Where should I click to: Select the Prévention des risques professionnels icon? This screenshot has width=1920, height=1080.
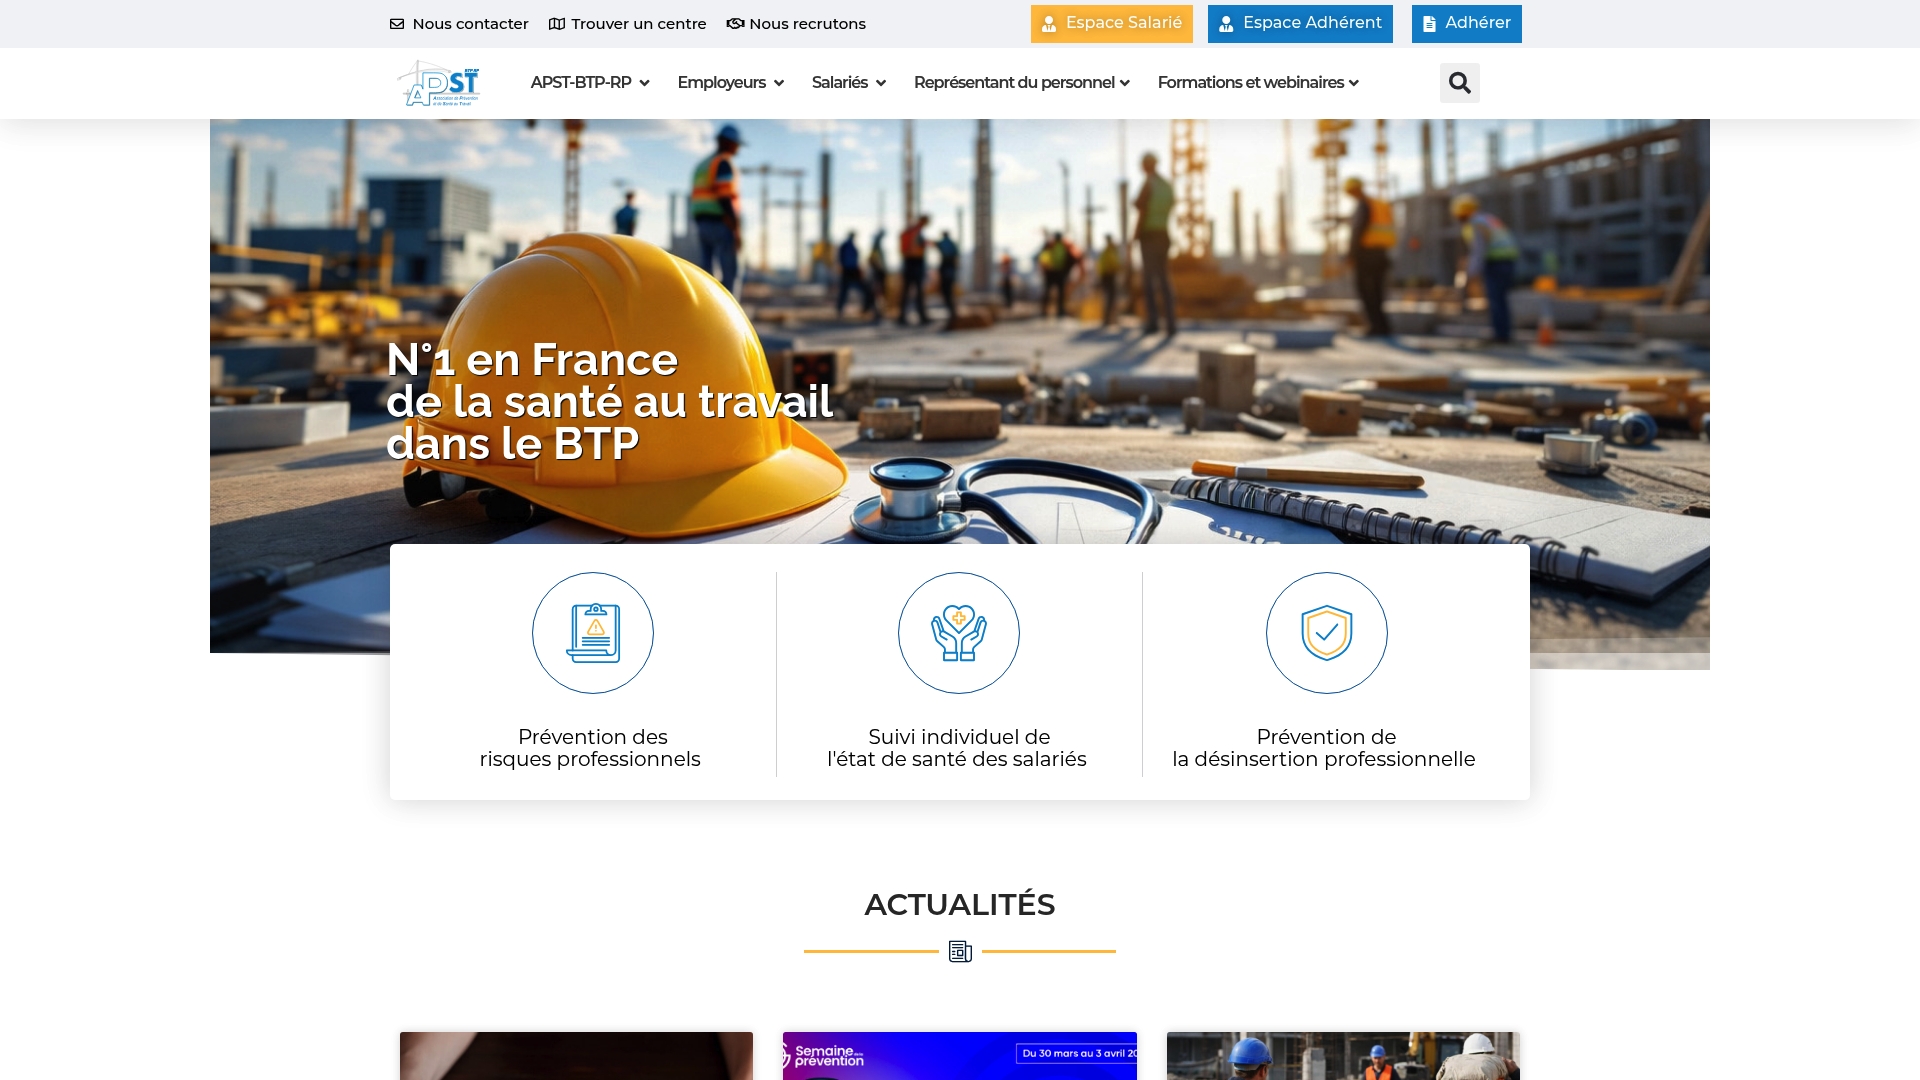click(x=592, y=632)
